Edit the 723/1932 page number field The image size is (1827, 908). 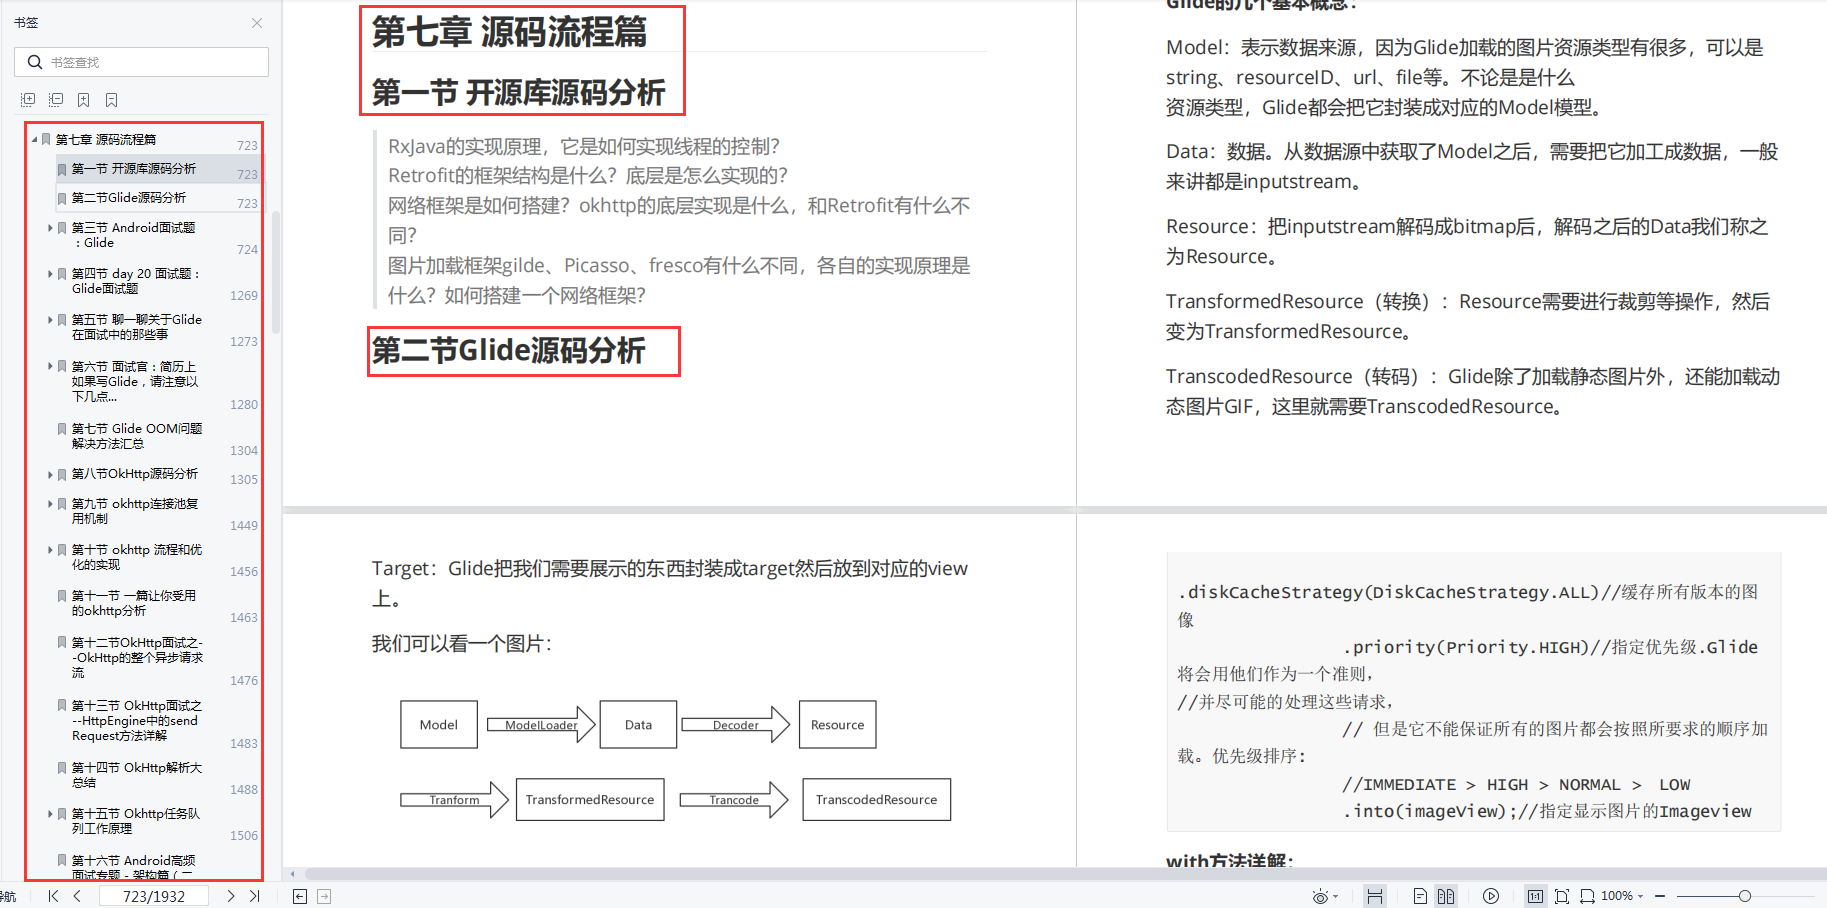click(153, 896)
